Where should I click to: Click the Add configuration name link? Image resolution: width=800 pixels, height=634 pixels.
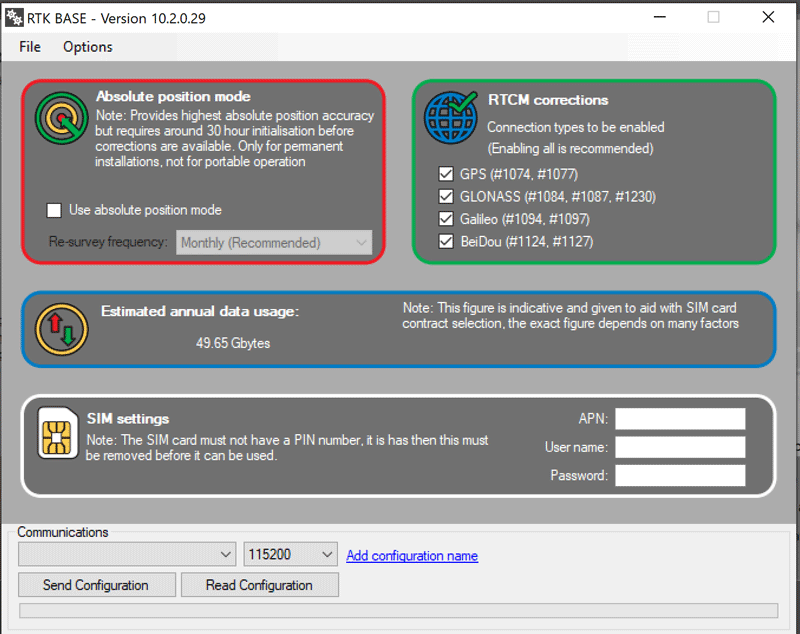click(412, 556)
